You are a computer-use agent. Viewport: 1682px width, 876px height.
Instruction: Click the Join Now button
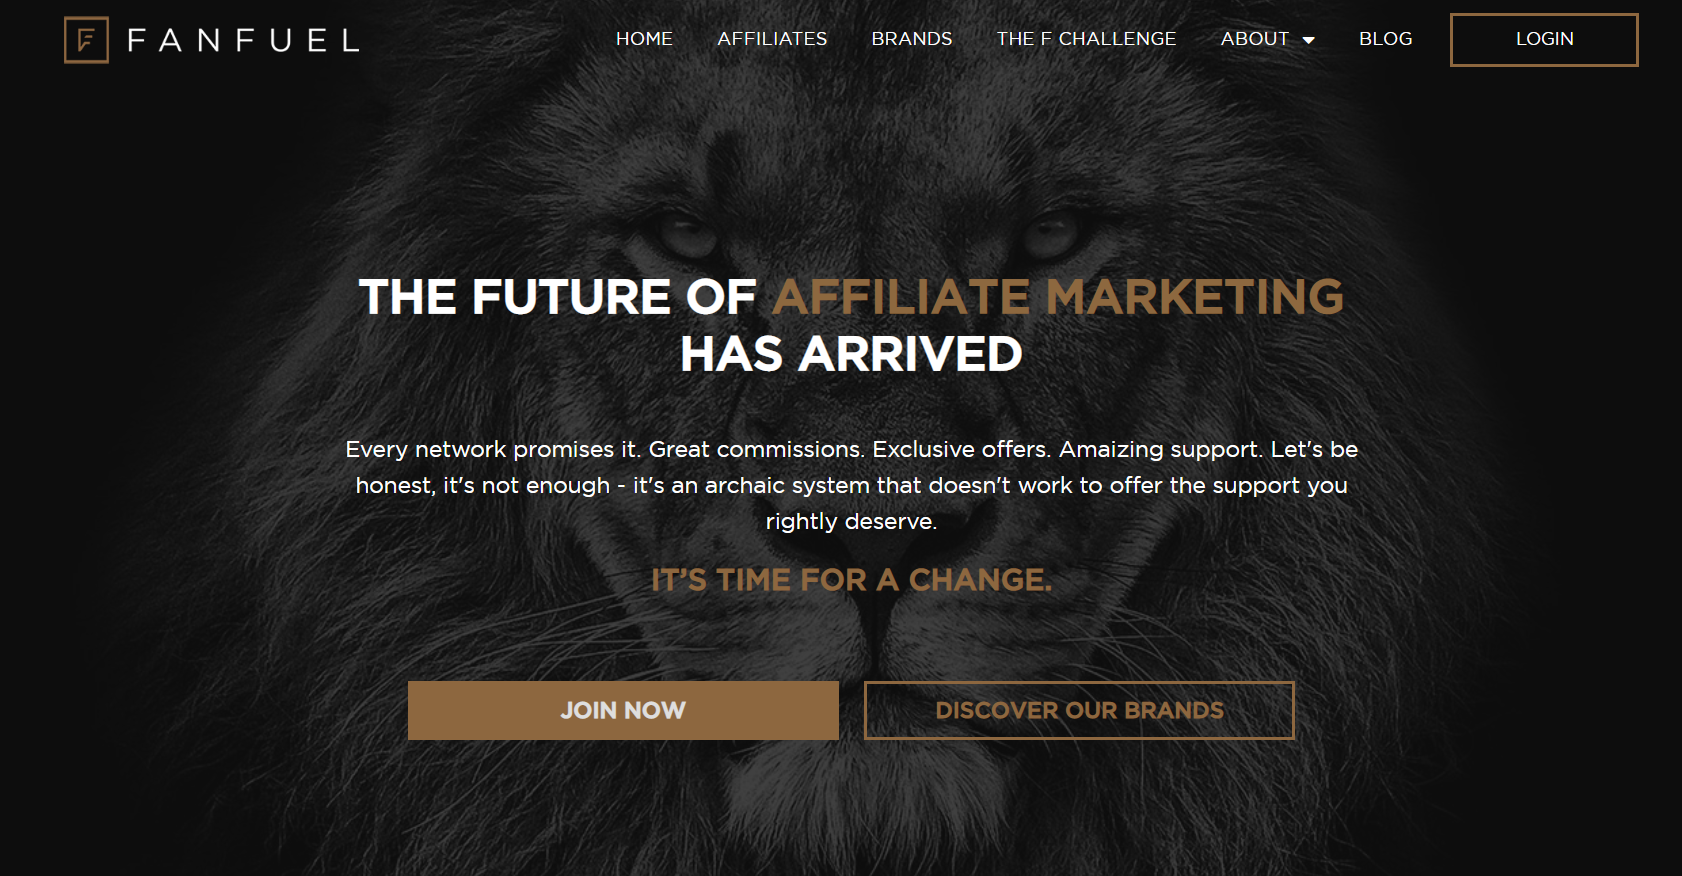click(x=623, y=710)
